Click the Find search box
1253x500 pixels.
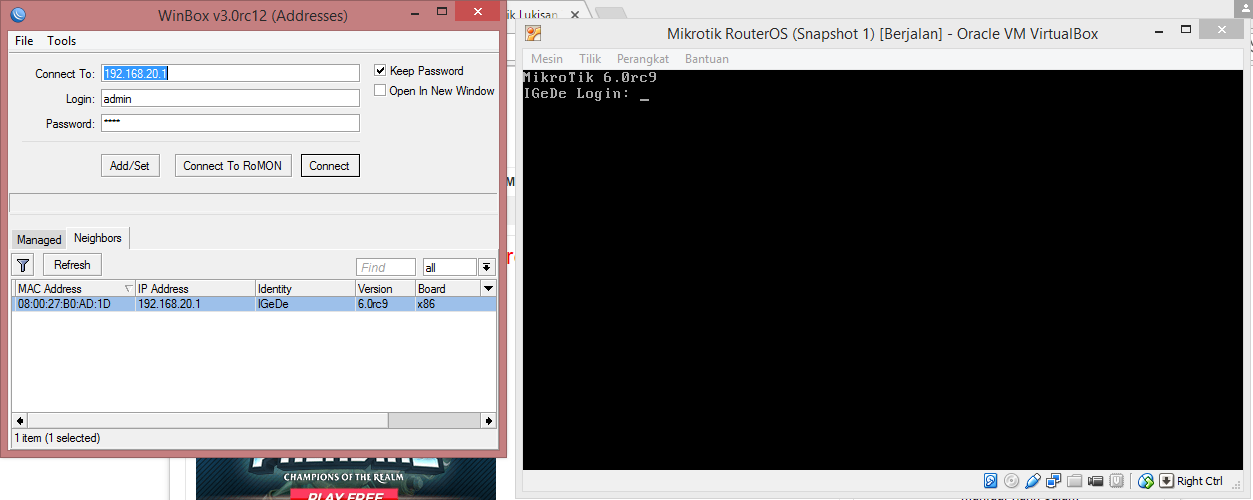pyautogui.click(x=386, y=267)
